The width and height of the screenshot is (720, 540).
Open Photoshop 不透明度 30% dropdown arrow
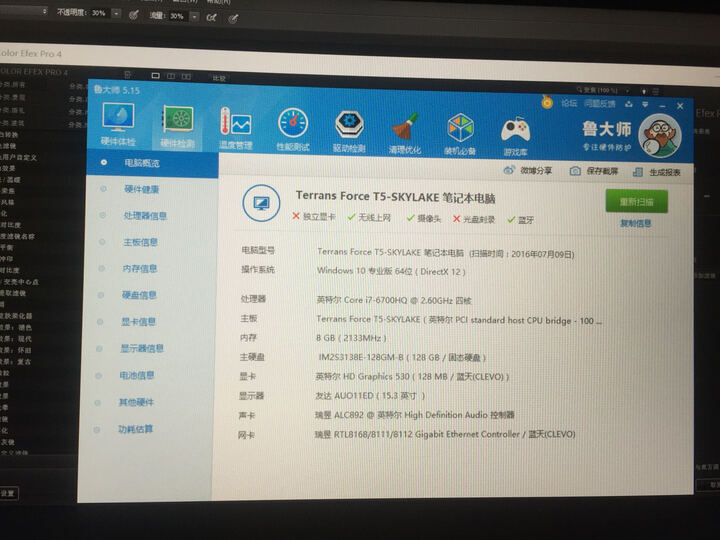pyautogui.click(x=117, y=14)
